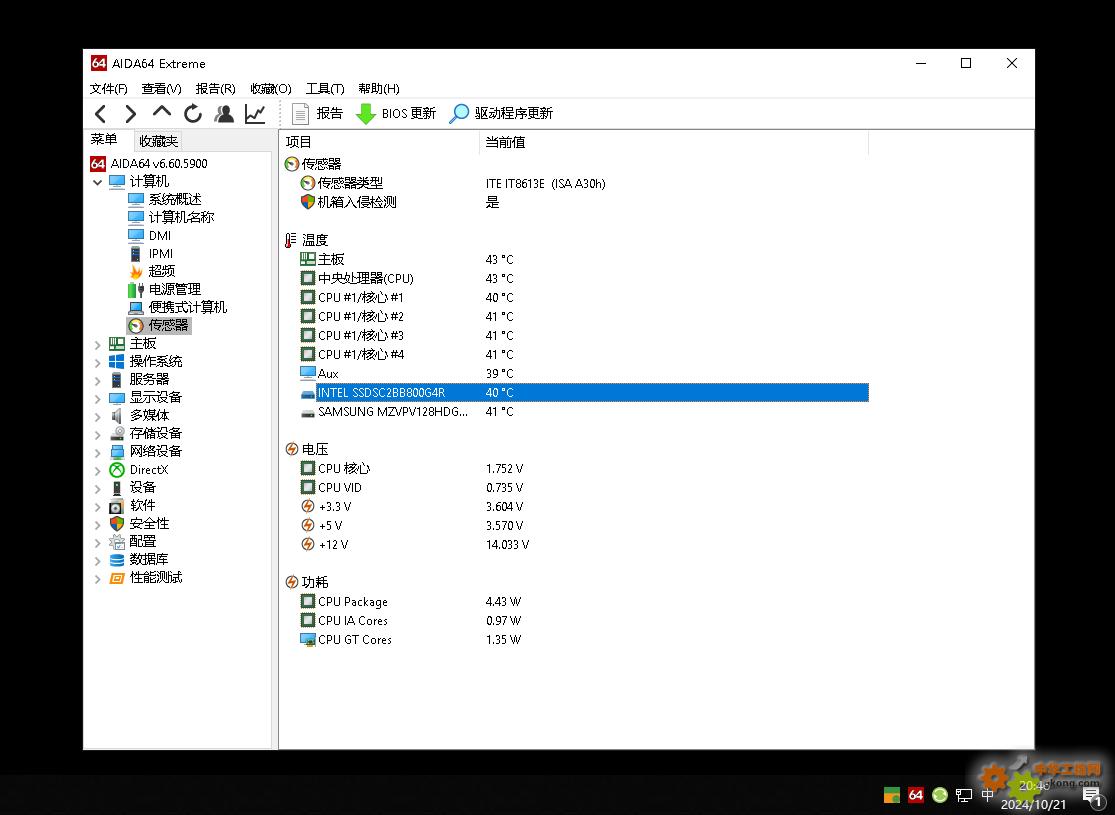Click BIOS 更新 green arrow button
1115x815 pixels.
coord(395,114)
